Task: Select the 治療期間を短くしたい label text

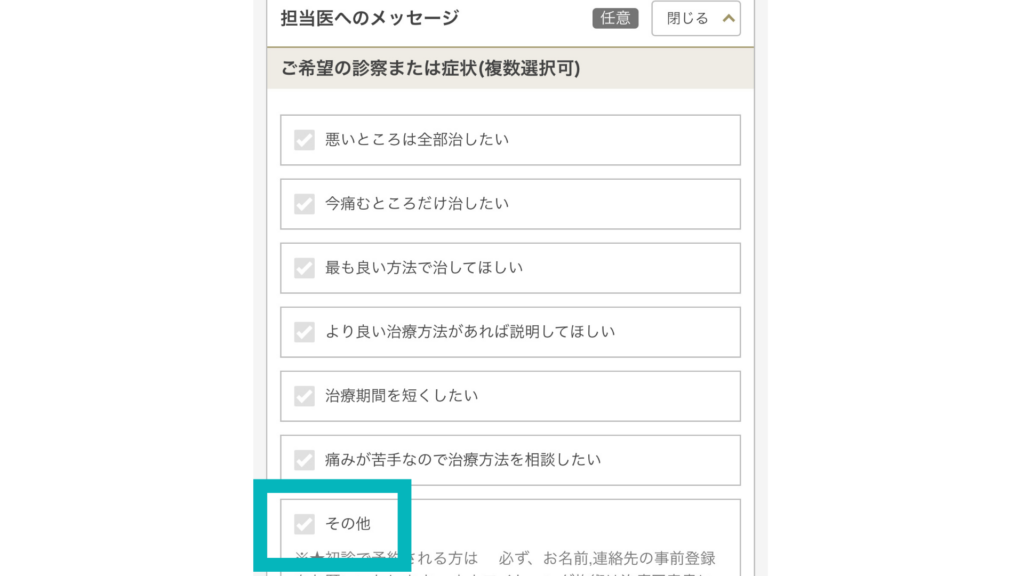Action: tap(402, 396)
